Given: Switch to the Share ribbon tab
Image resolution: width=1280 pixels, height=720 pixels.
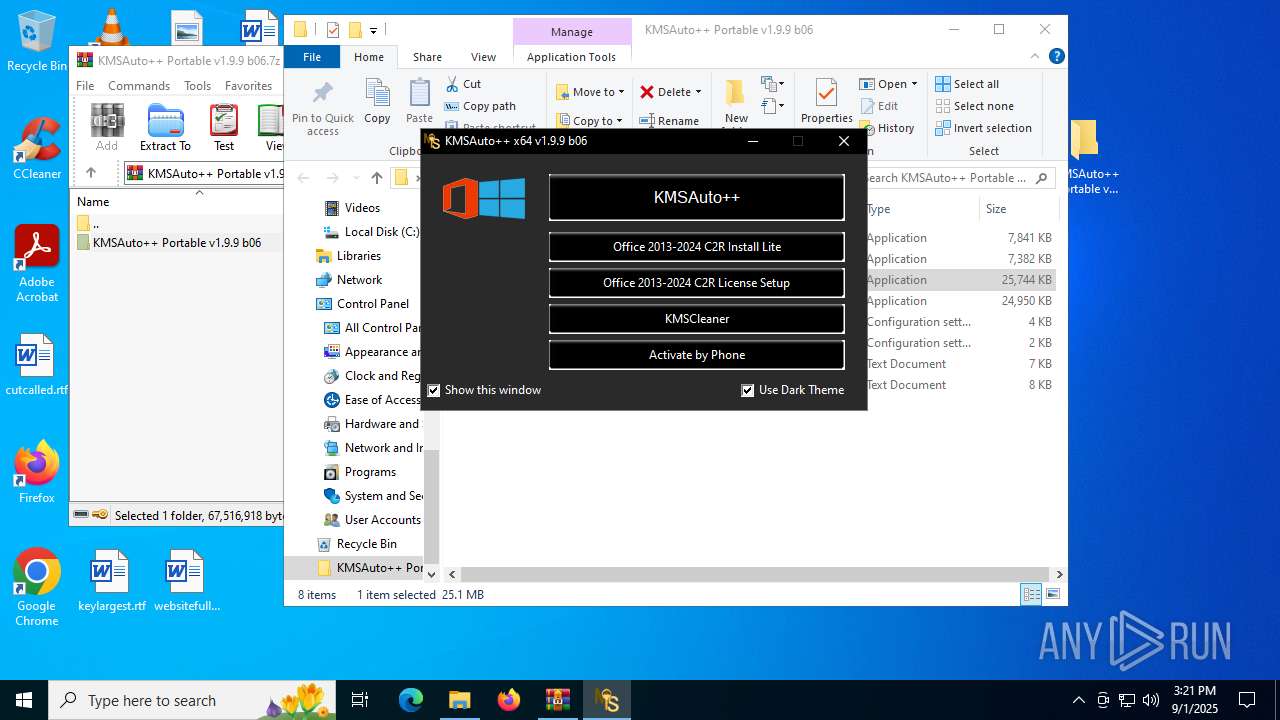Looking at the screenshot, I should [x=427, y=57].
